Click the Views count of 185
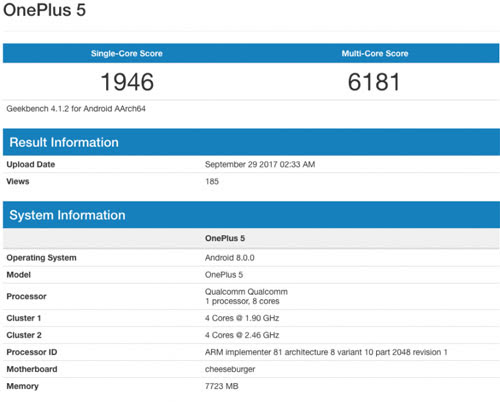500x406 pixels. pyautogui.click(x=212, y=181)
